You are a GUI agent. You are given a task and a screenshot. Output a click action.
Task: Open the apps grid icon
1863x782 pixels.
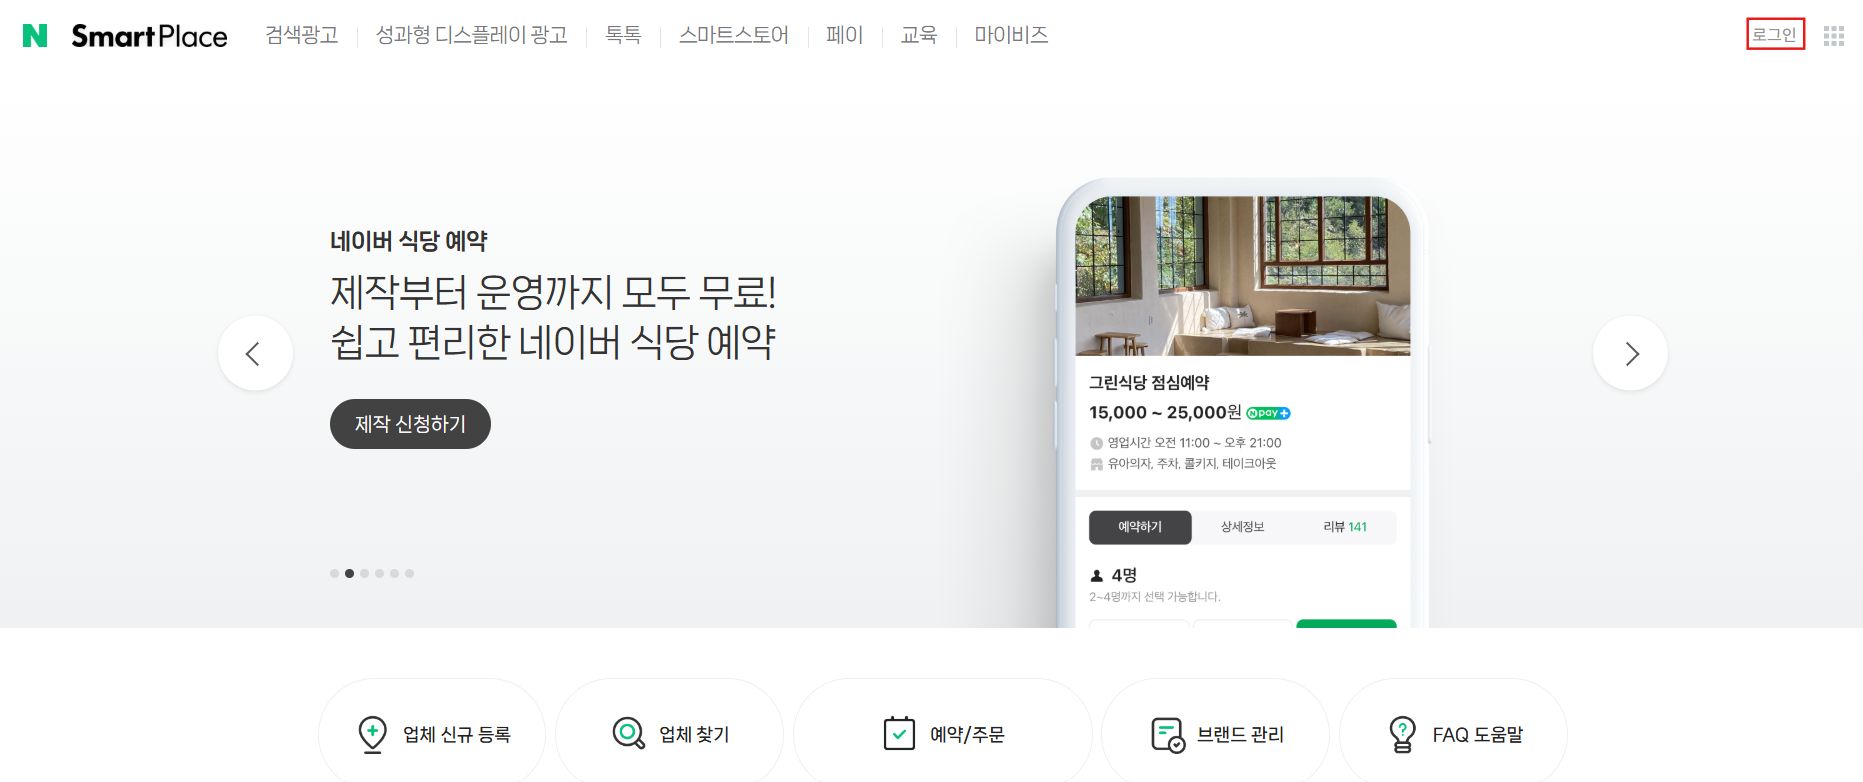pyautogui.click(x=1833, y=36)
